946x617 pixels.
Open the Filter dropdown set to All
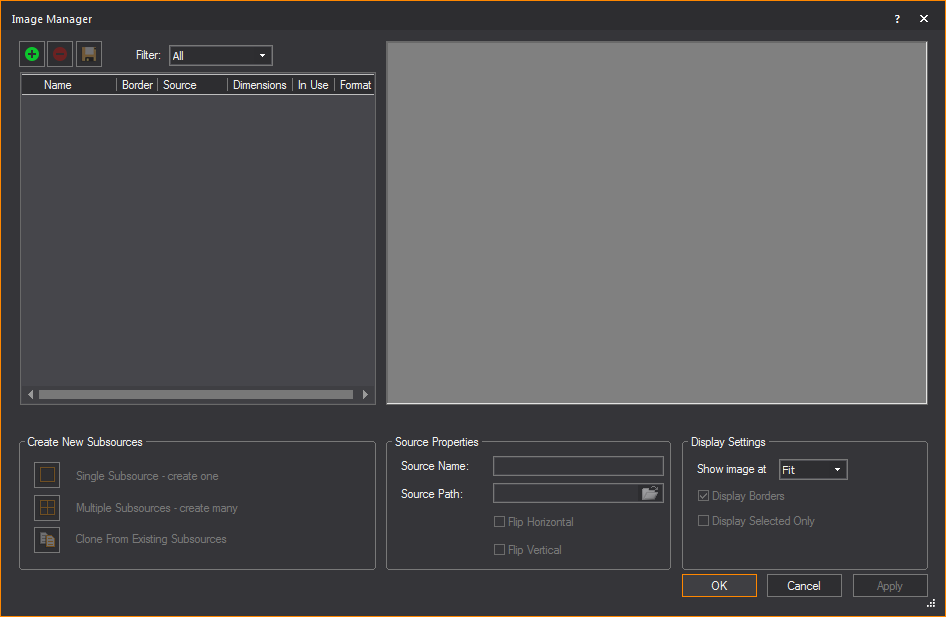pos(220,56)
